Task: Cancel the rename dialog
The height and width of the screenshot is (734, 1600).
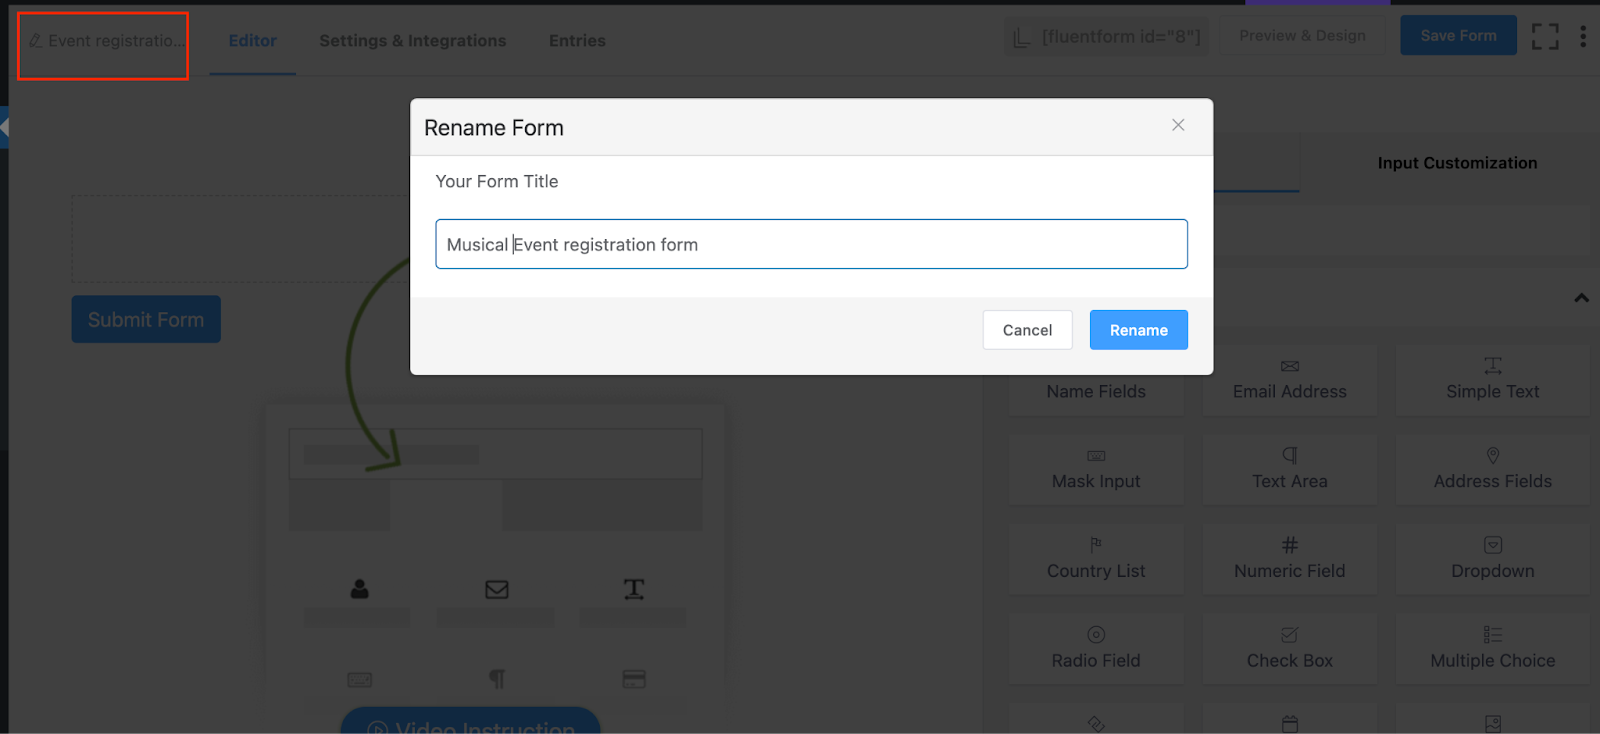Action: (x=1027, y=330)
